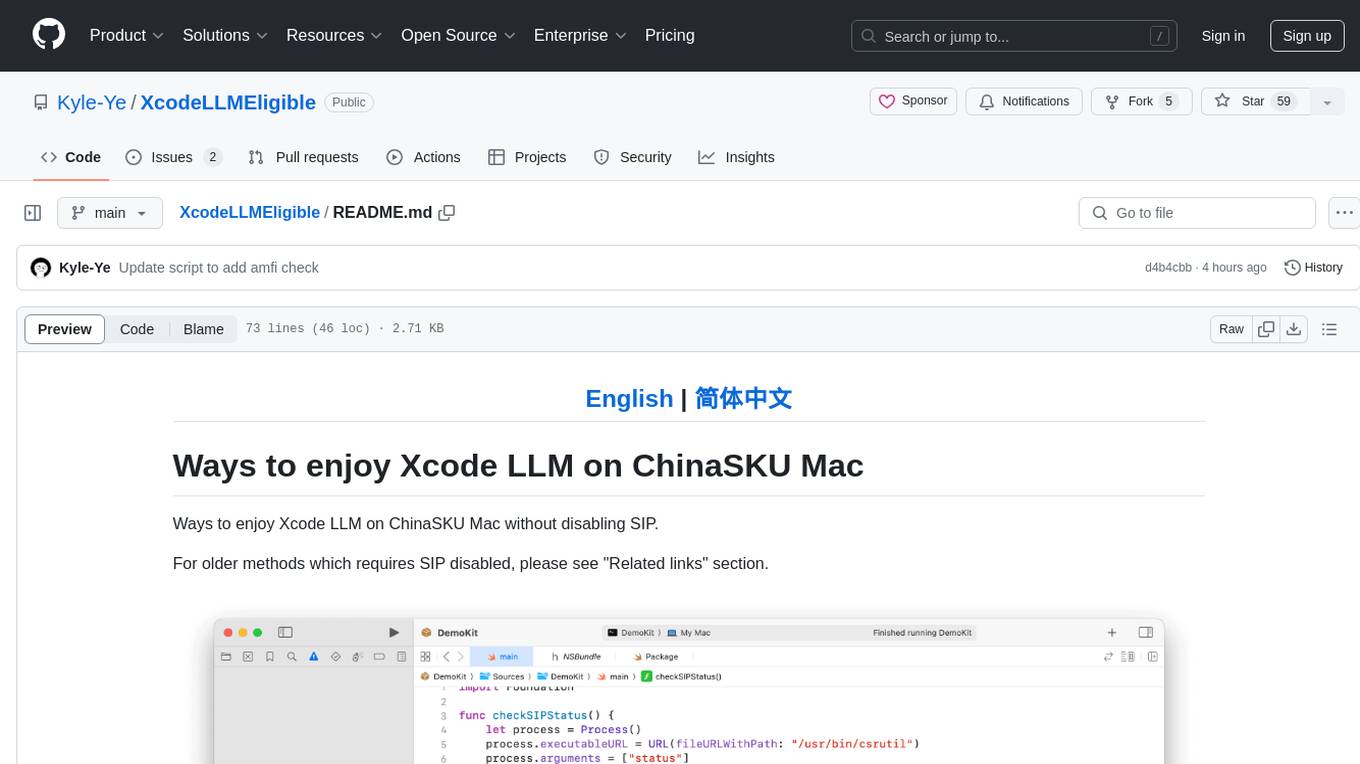This screenshot has height=764, width=1360.
Task: Open the commit message 'Update script to add amfi check'
Action: pyautogui.click(x=218, y=267)
